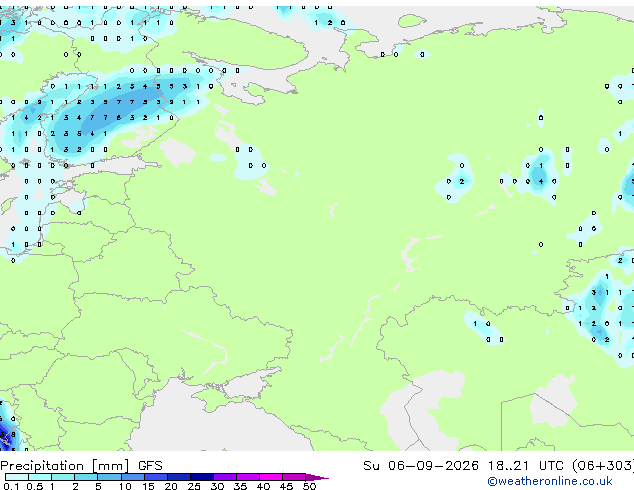Click the legend scale label '15'
The width and height of the screenshot is (634, 490).
148,486
